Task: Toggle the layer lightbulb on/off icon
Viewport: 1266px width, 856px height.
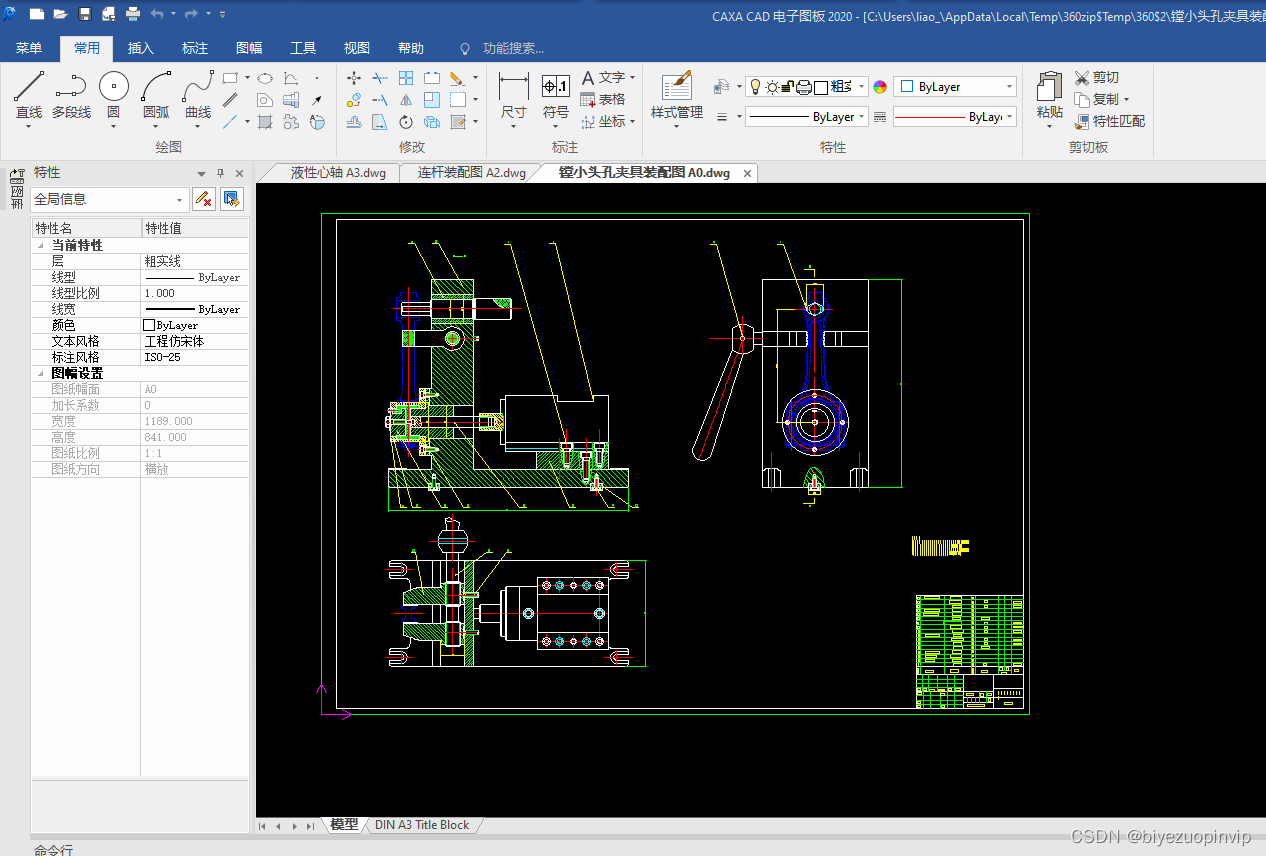Action: (x=756, y=87)
